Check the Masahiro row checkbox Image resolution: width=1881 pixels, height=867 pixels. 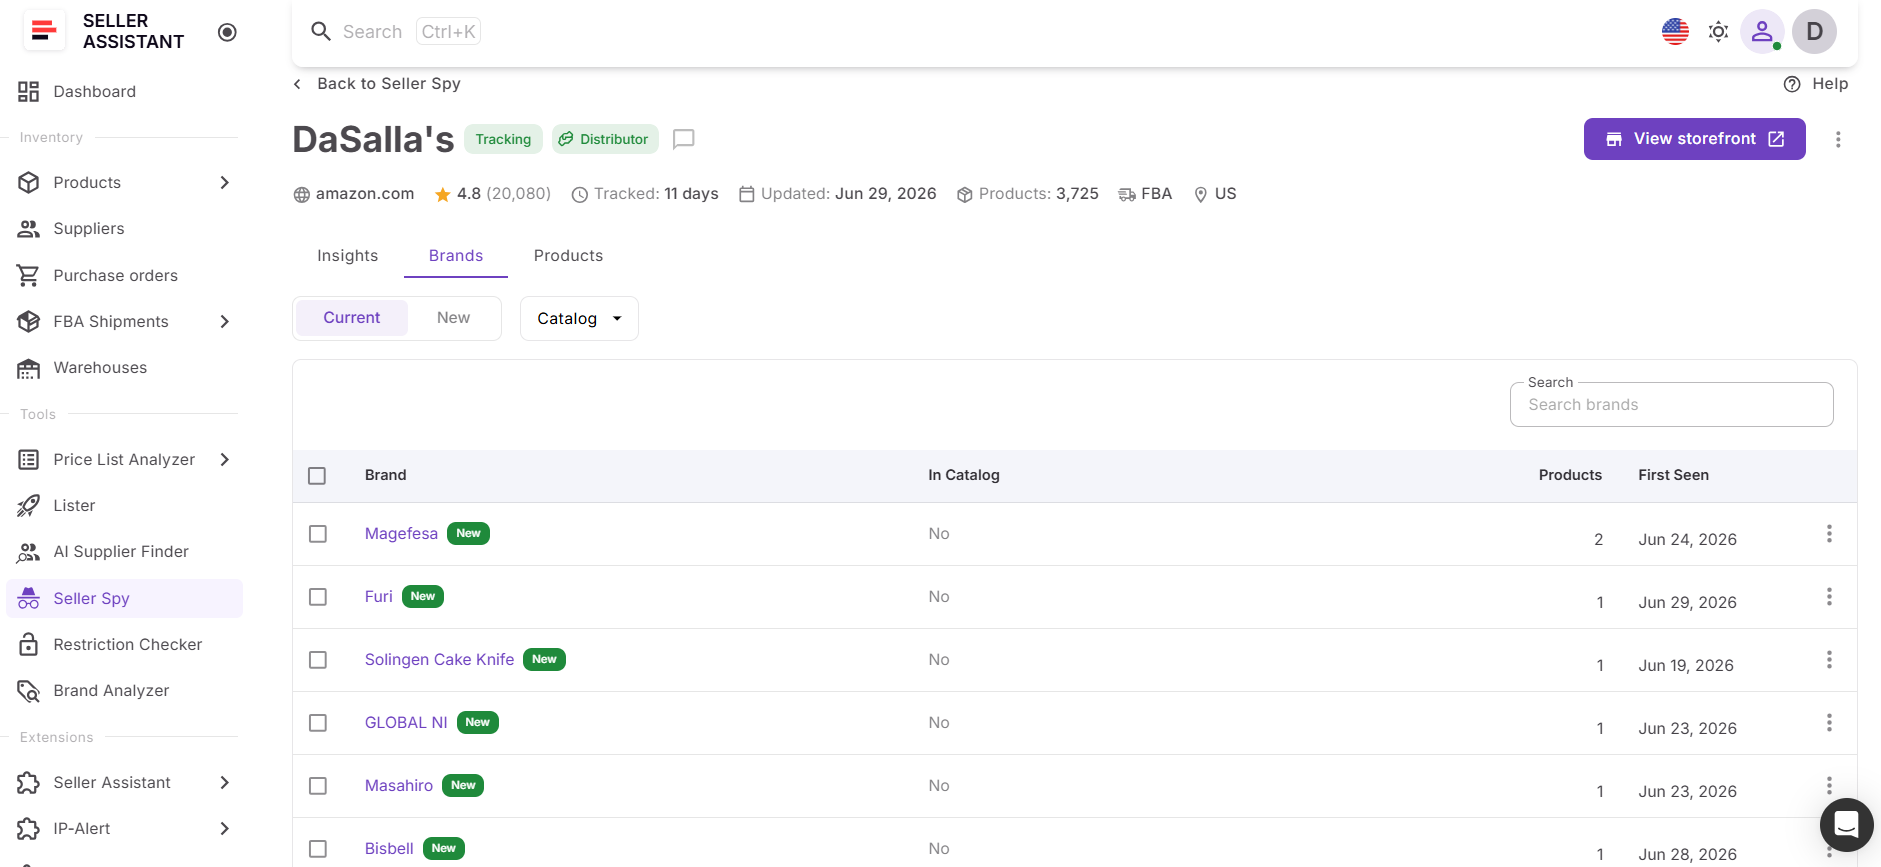(318, 786)
